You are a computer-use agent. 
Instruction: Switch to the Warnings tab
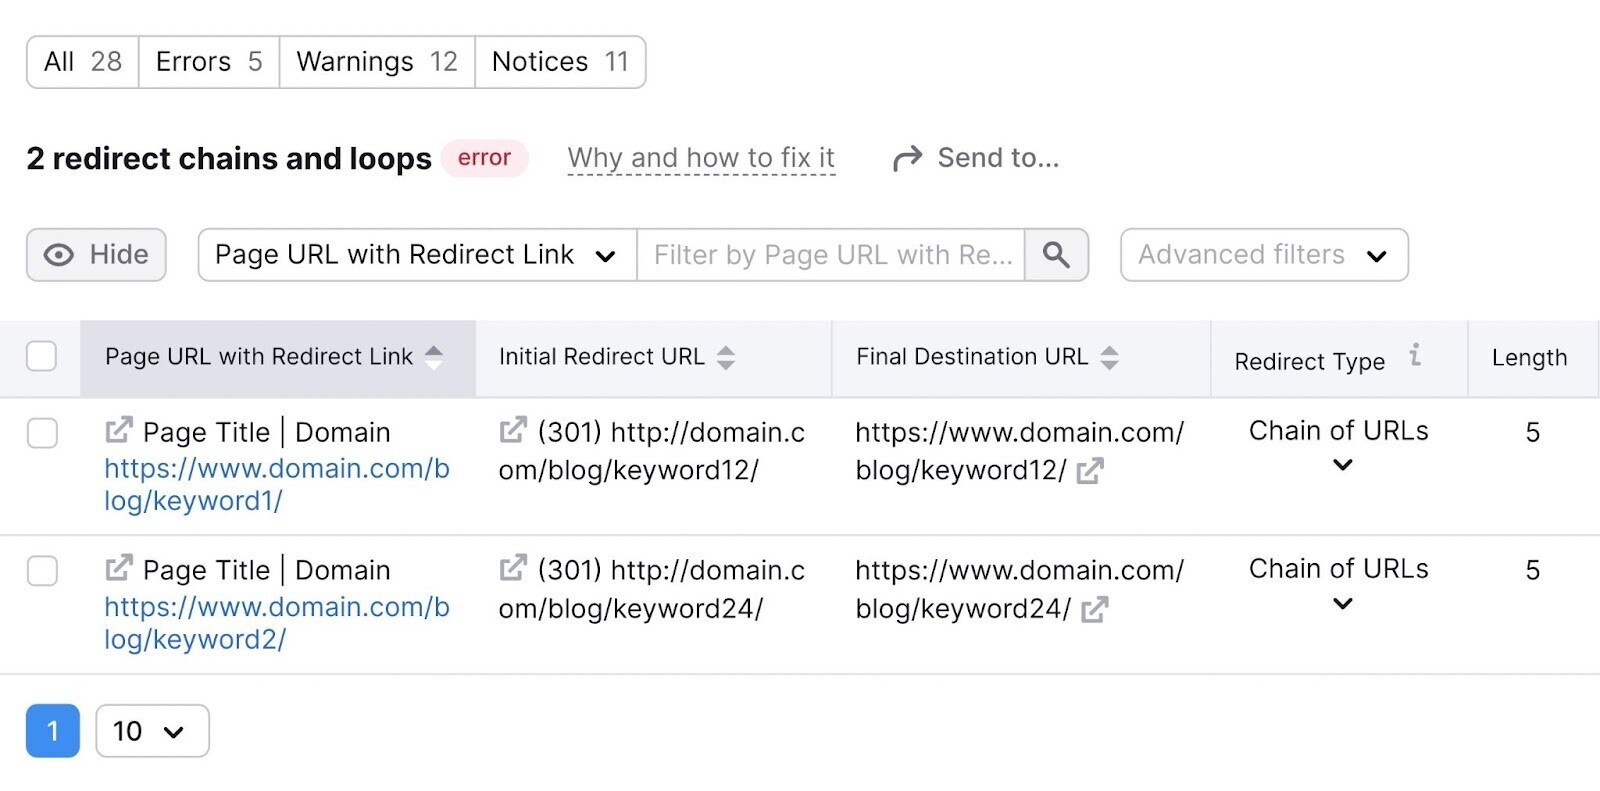[x=376, y=61]
